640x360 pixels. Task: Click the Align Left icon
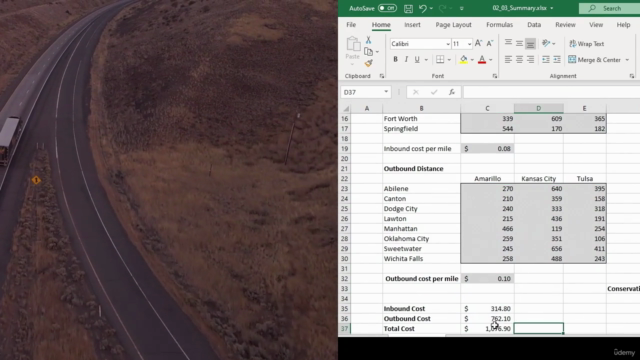click(x=508, y=60)
